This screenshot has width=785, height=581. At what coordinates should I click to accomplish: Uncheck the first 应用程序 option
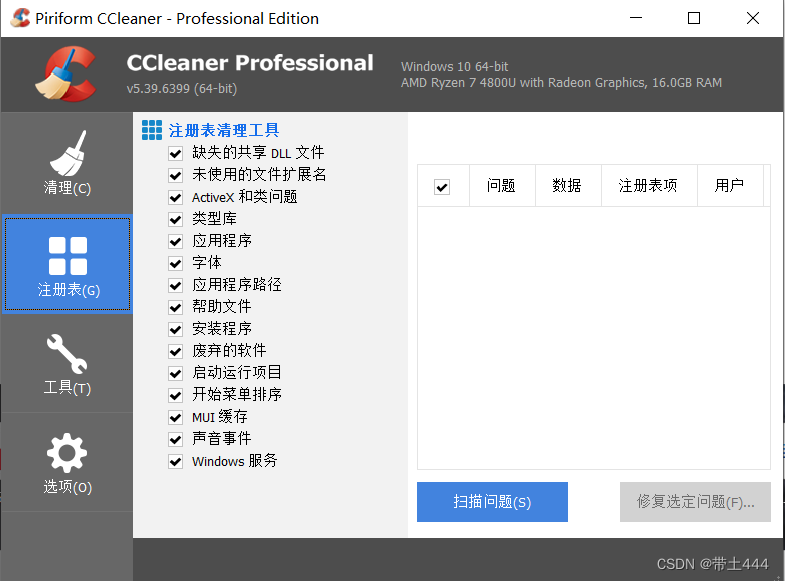(175, 241)
